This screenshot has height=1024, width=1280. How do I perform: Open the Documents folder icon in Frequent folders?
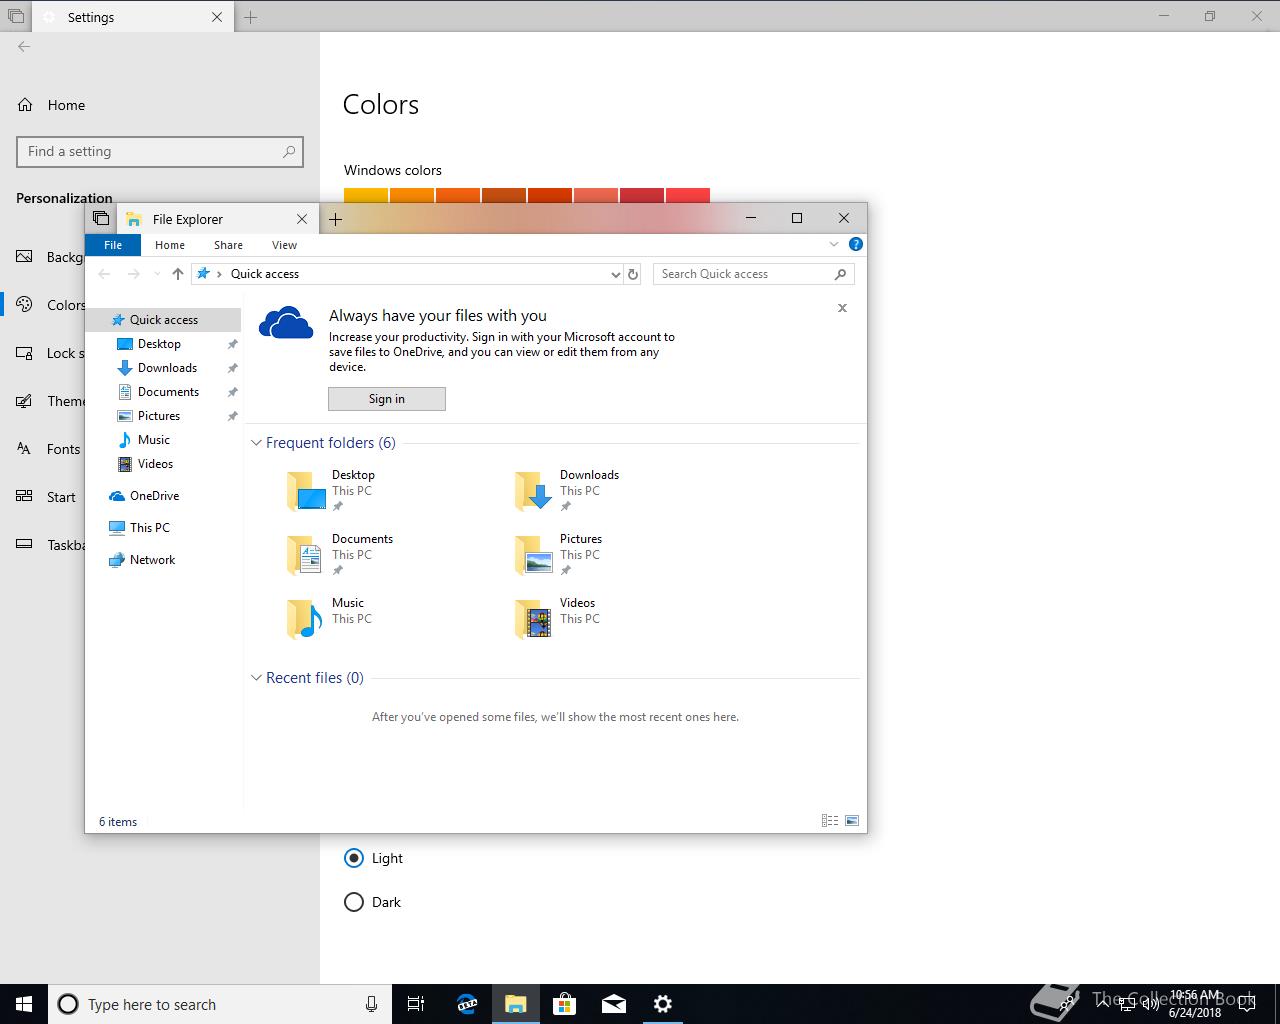click(x=306, y=556)
